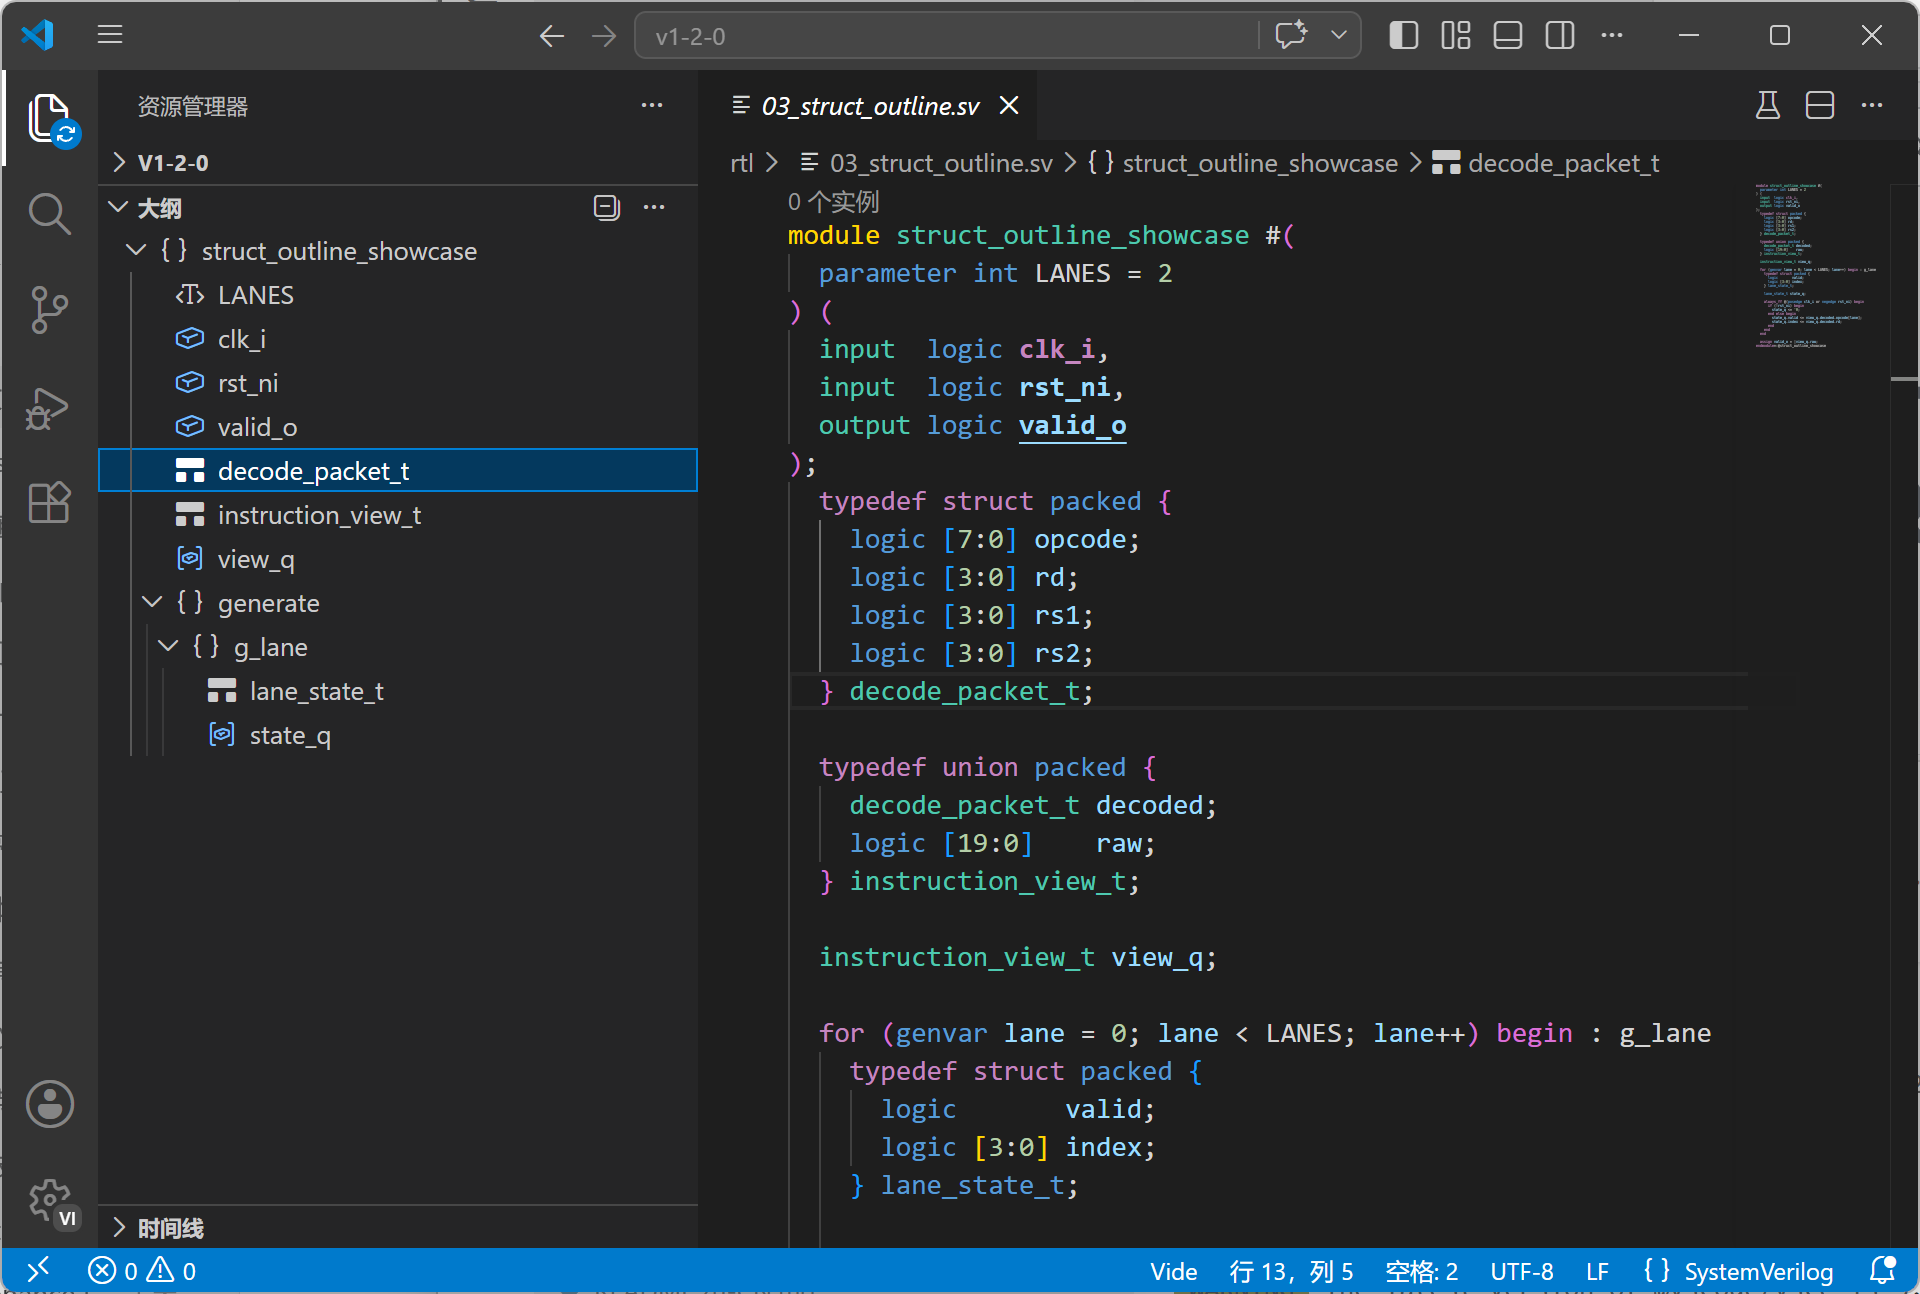1920x1294 pixels.
Task: Switch to the 03_struct_outline.sv tab
Action: click(870, 106)
